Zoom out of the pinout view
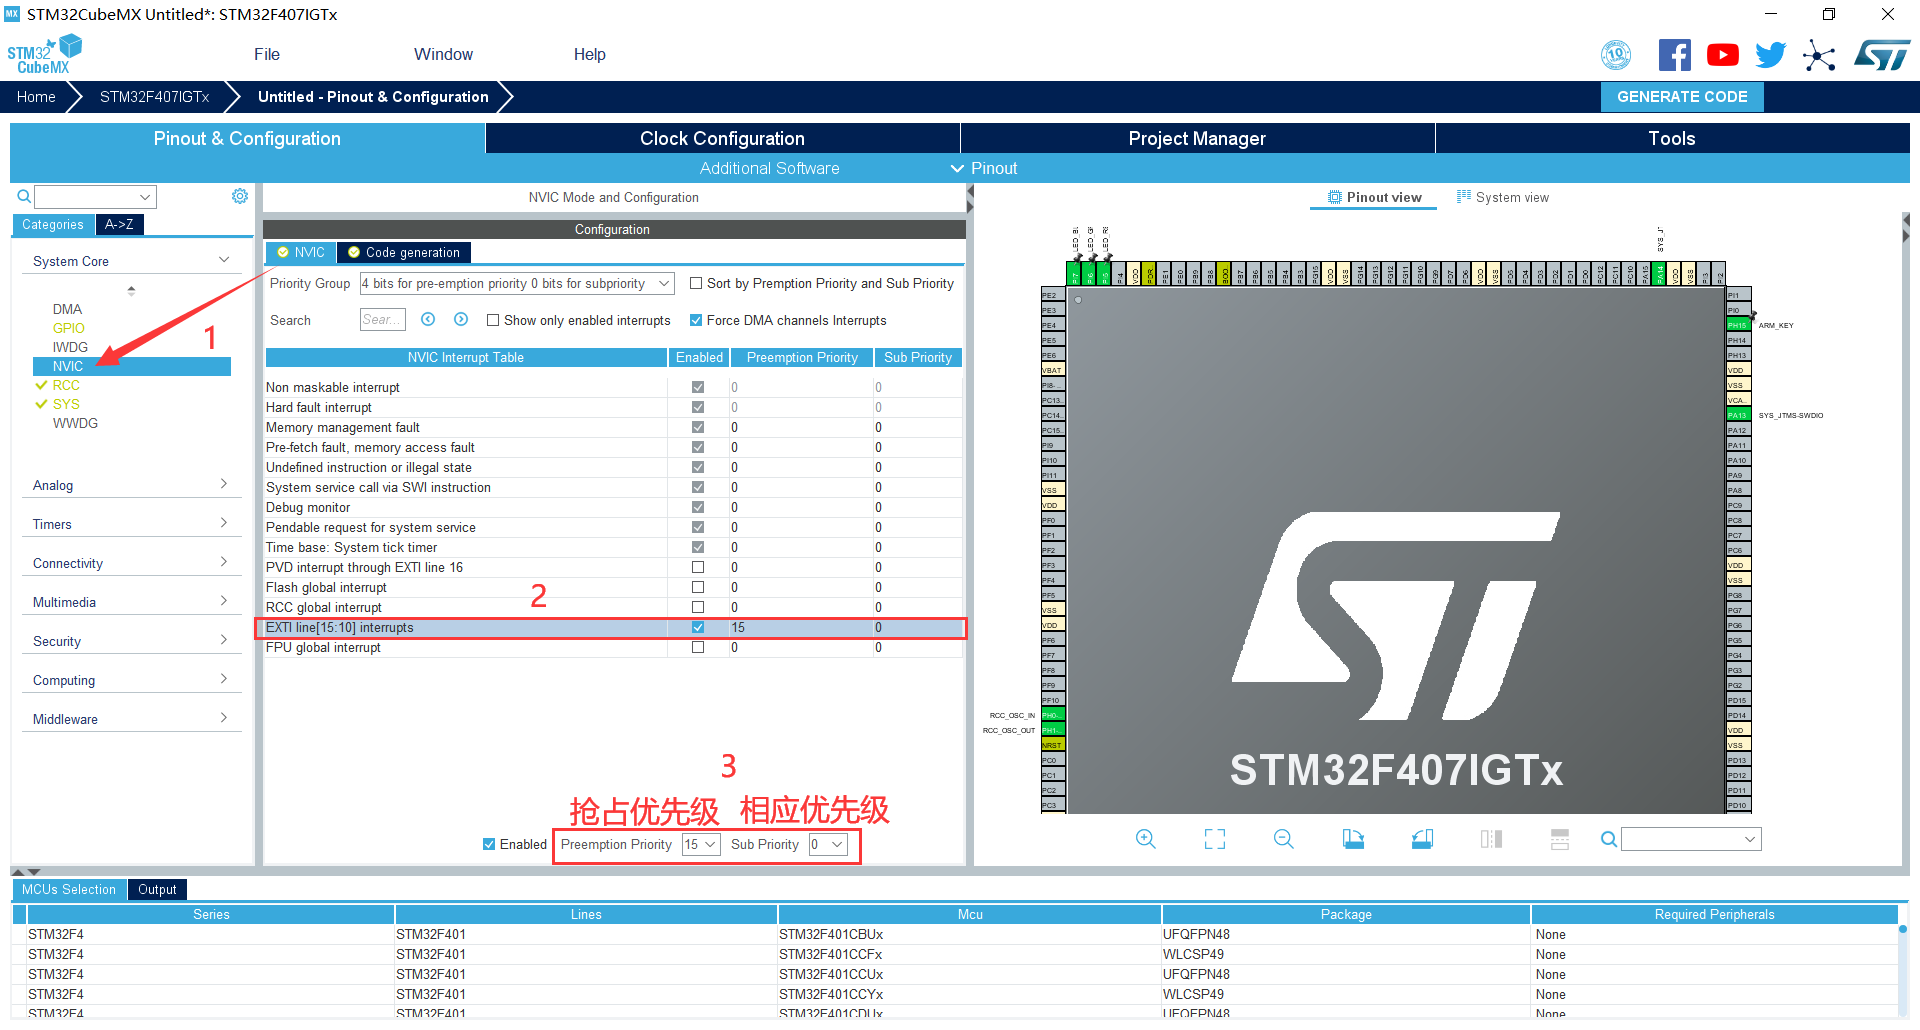1920x1030 pixels. [x=1283, y=839]
